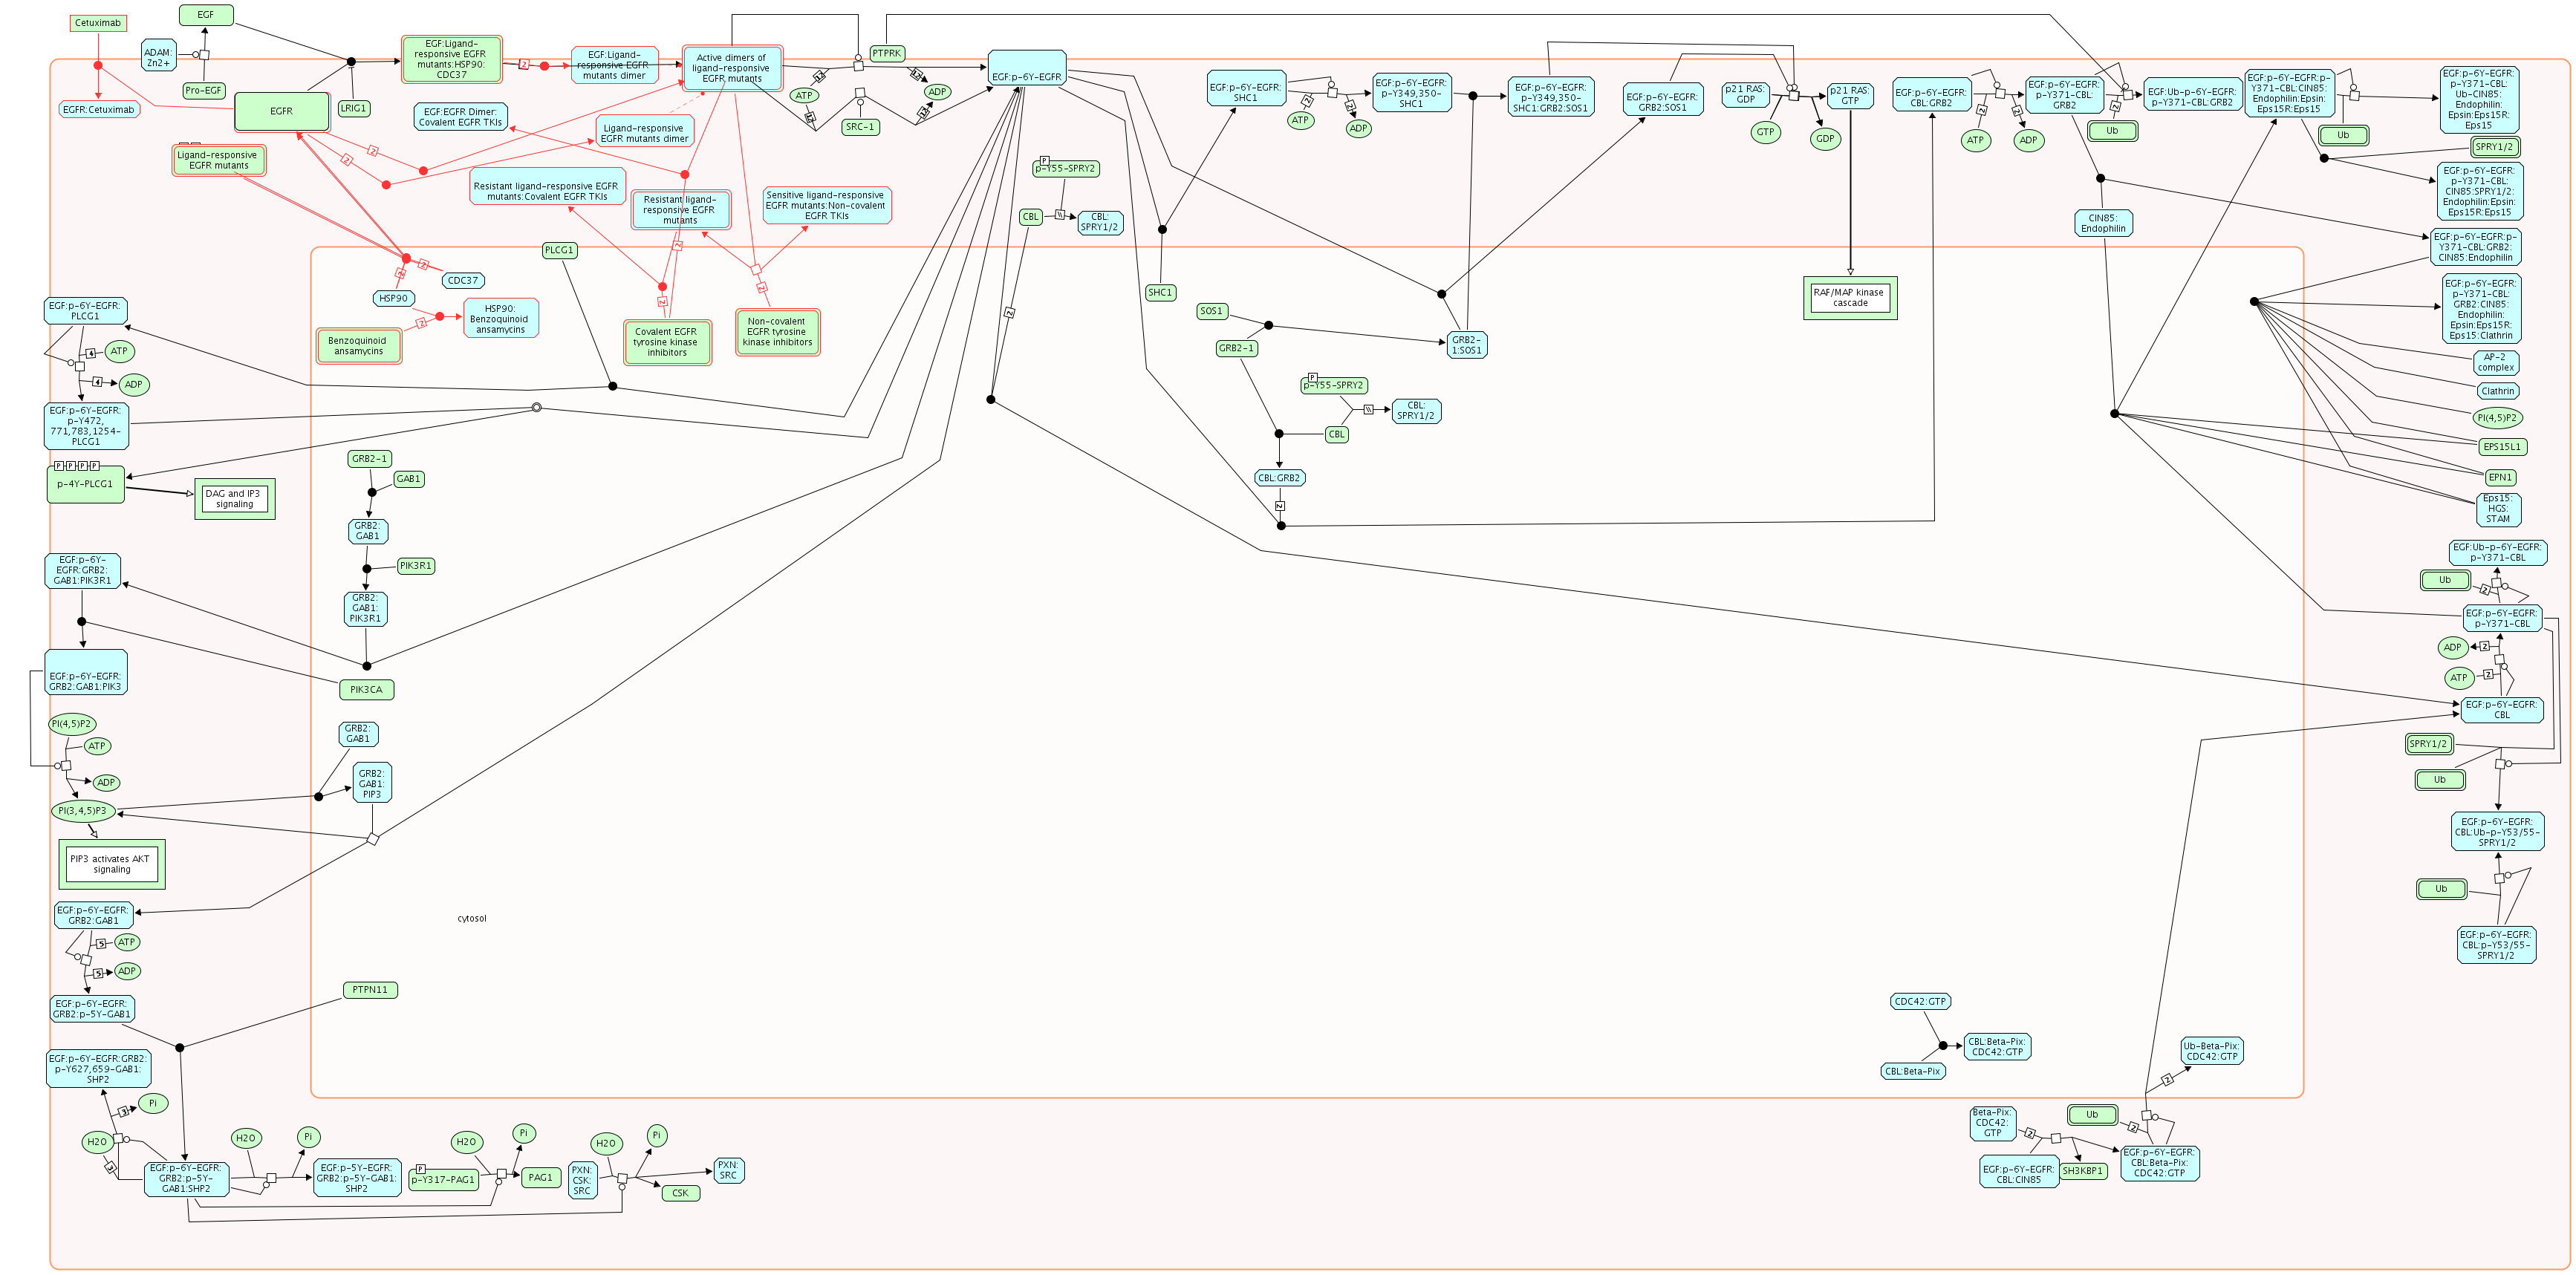2576x1275 pixels.
Task: Select Covalent EGFR tyrosine kinase inhibitors node
Action: 667,342
